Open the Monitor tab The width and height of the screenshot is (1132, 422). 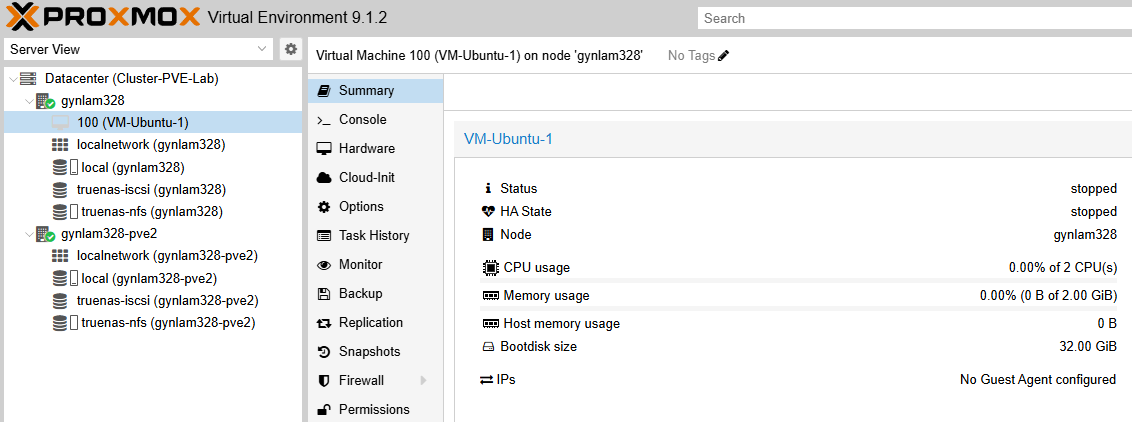375,265
